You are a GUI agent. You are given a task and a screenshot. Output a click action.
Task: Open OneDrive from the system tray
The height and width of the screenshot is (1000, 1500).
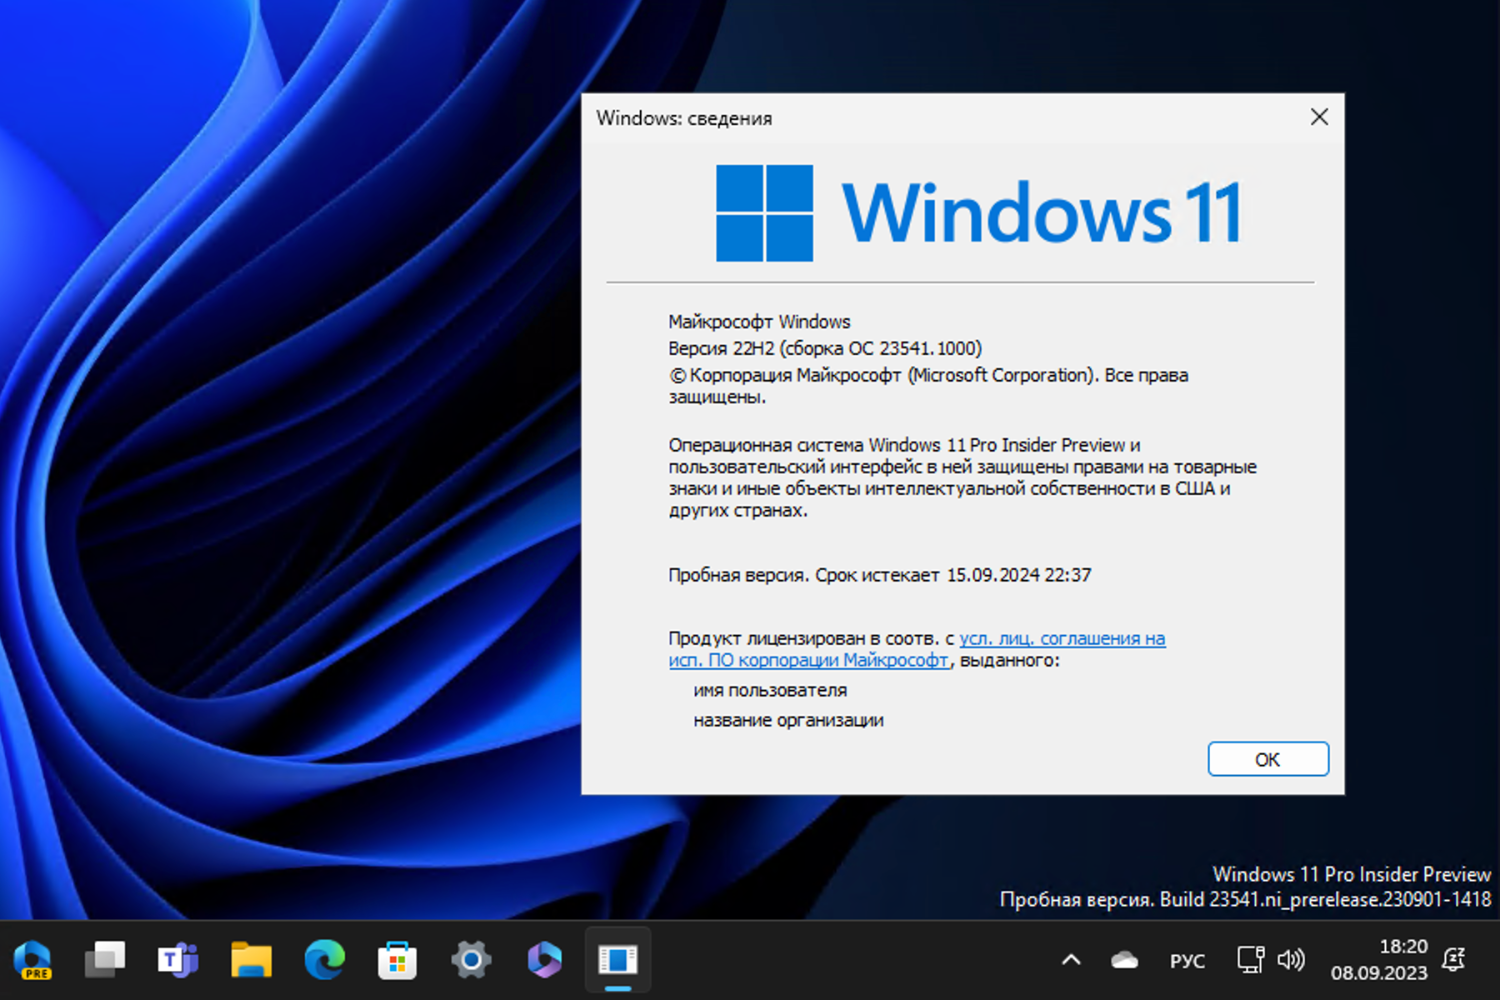1122,960
